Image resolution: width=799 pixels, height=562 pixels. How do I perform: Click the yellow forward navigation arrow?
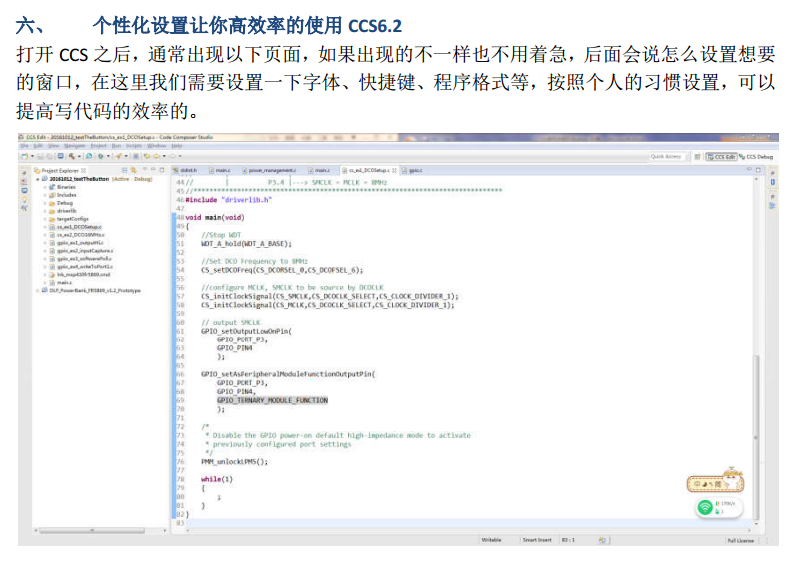tap(156, 156)
